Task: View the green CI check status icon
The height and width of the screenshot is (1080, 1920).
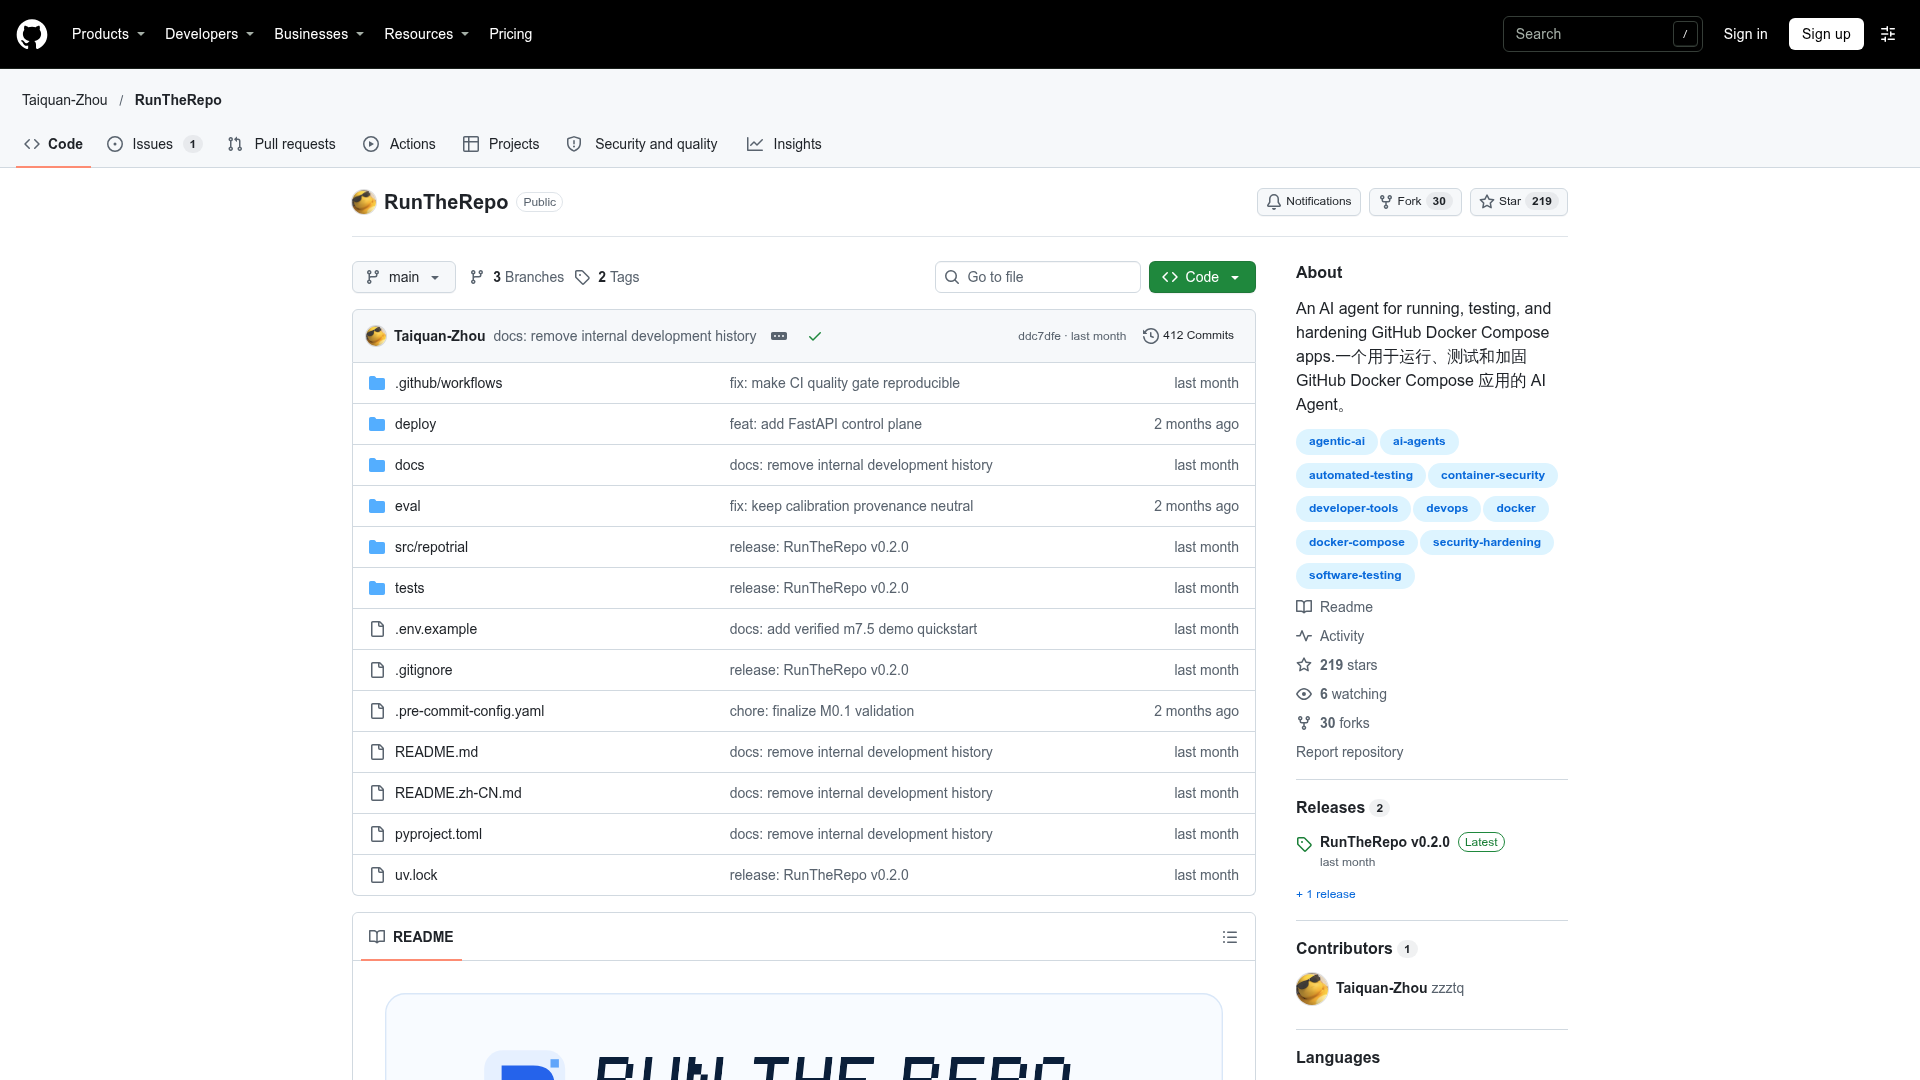Action: (815, 336)
